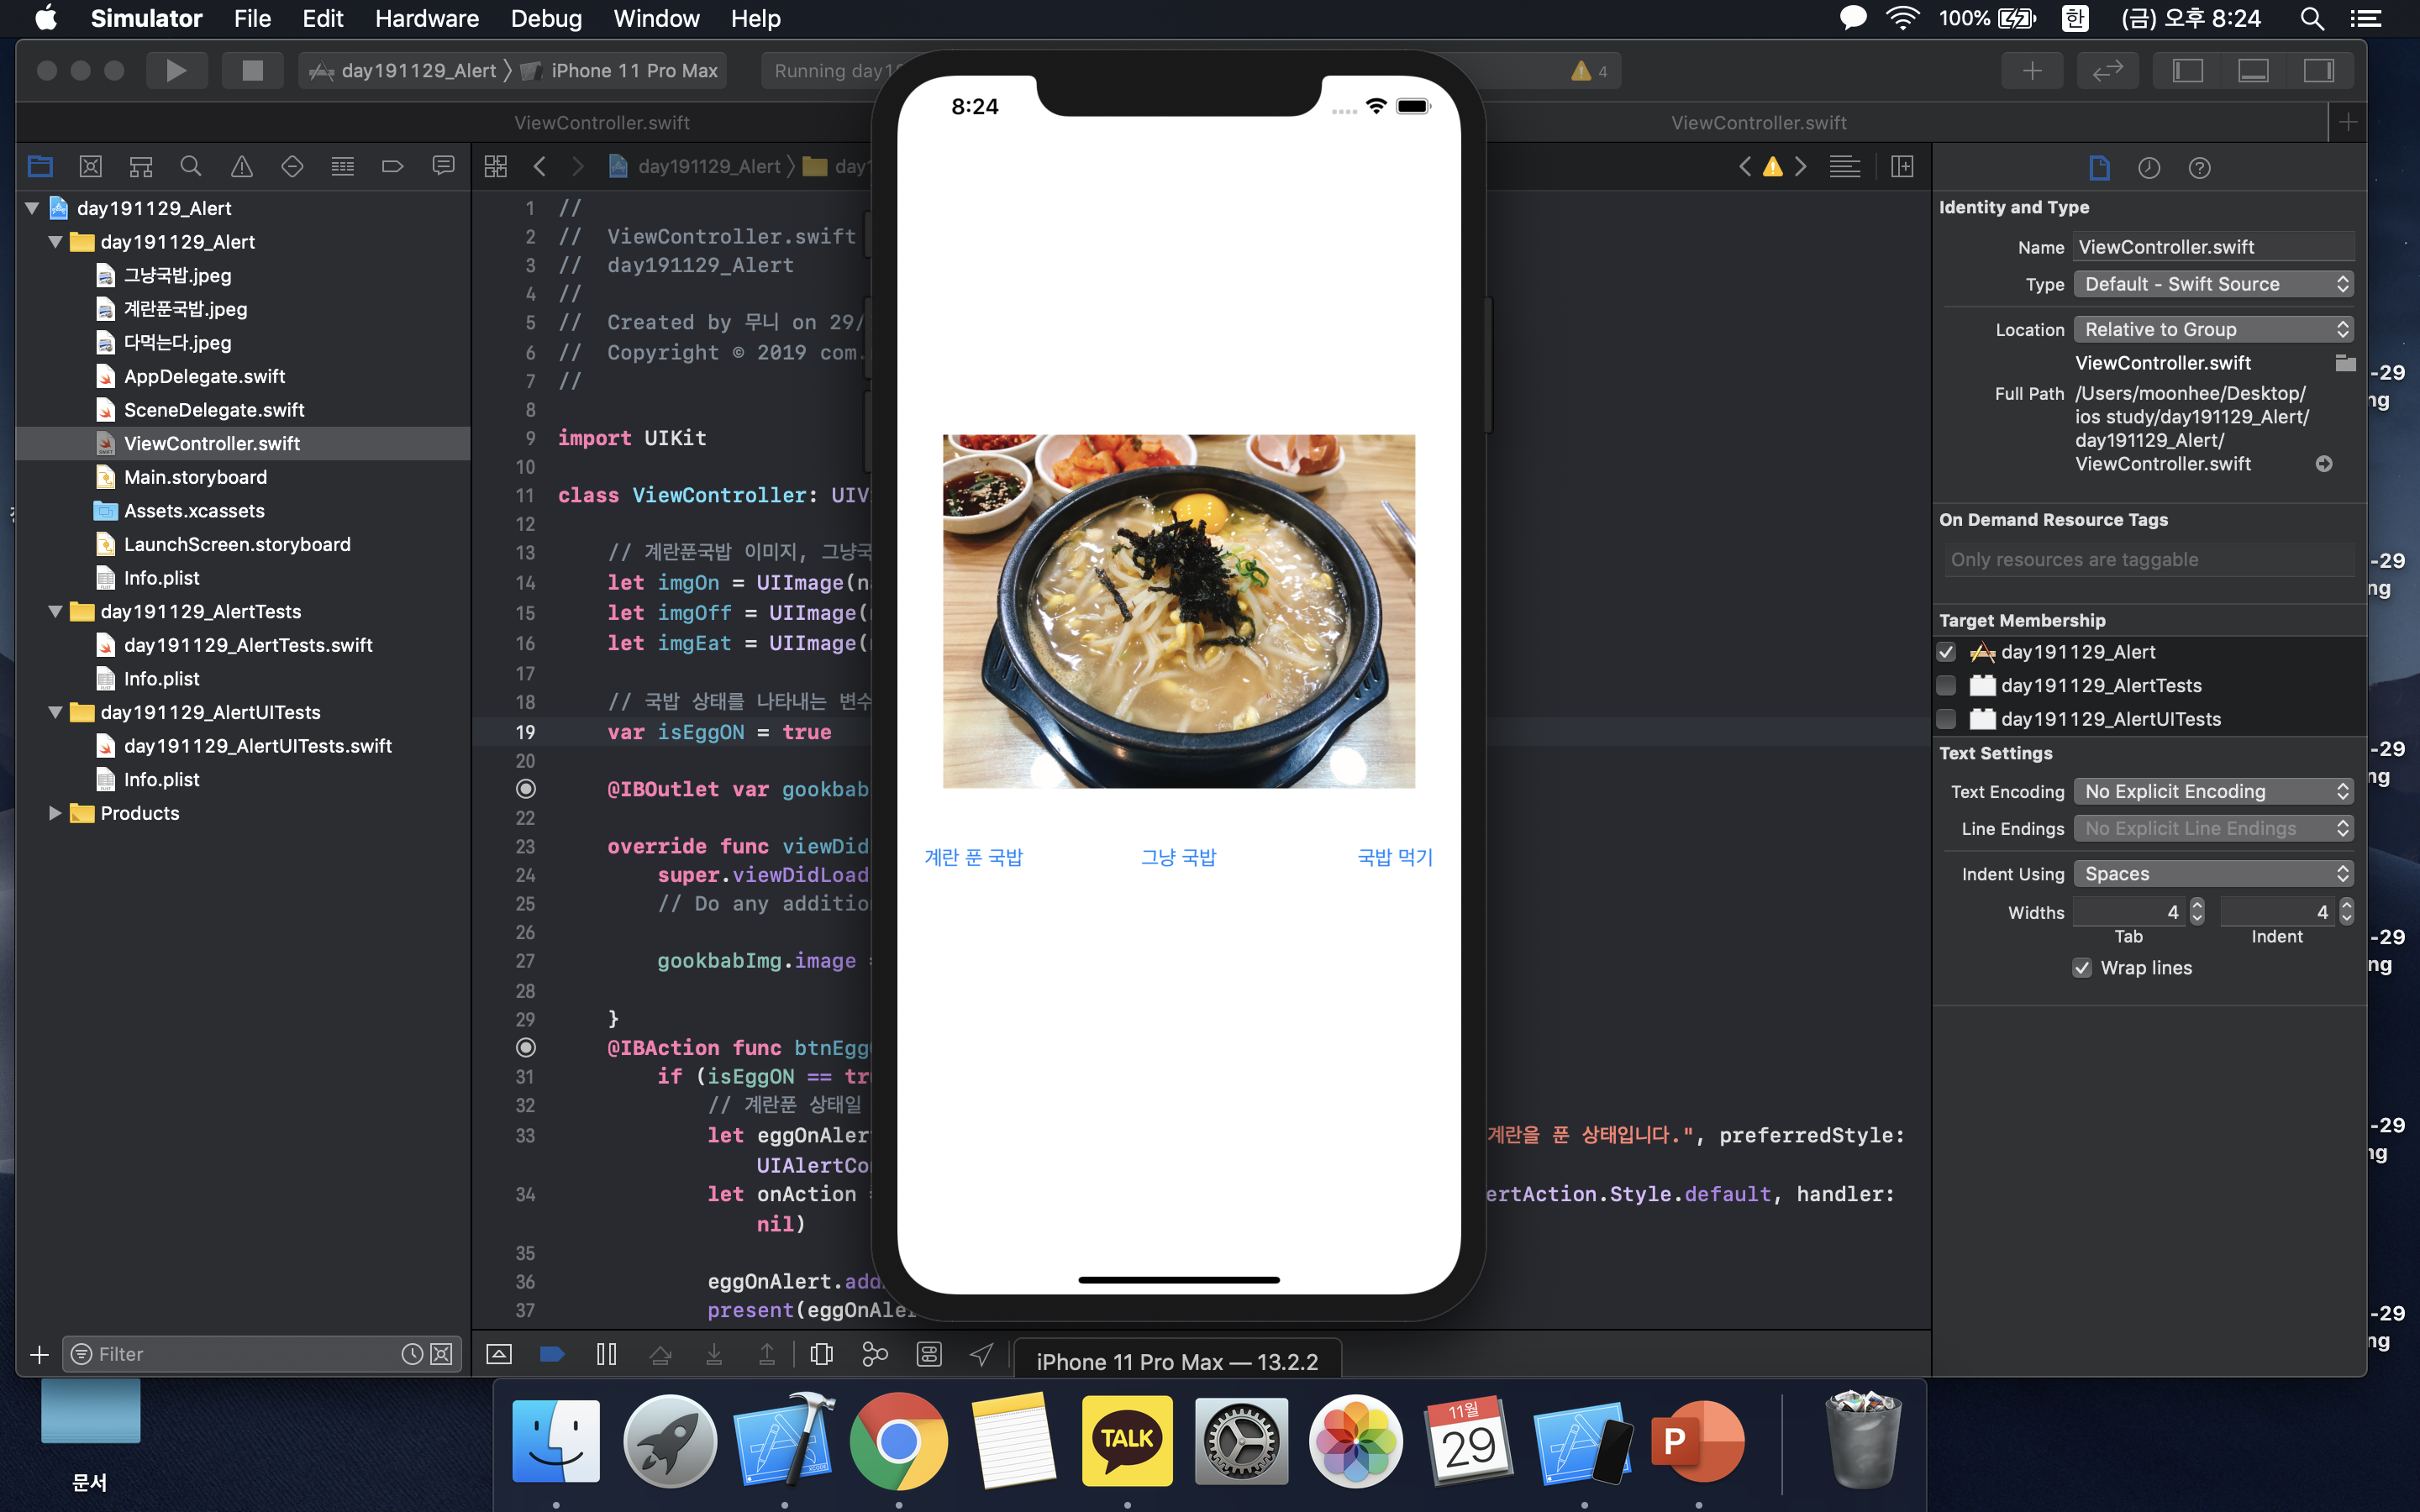Screen dimensions: 2420x1512
Task: Enable day191129_AlertTests target membership
Action: 1946,686
